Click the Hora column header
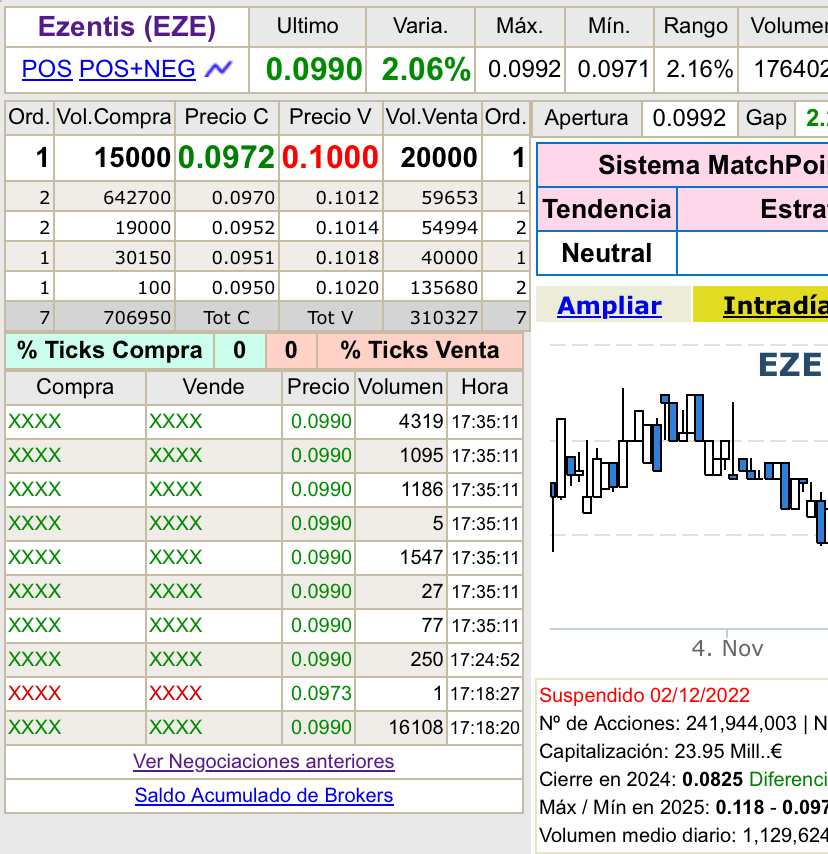 coord(484,387)
